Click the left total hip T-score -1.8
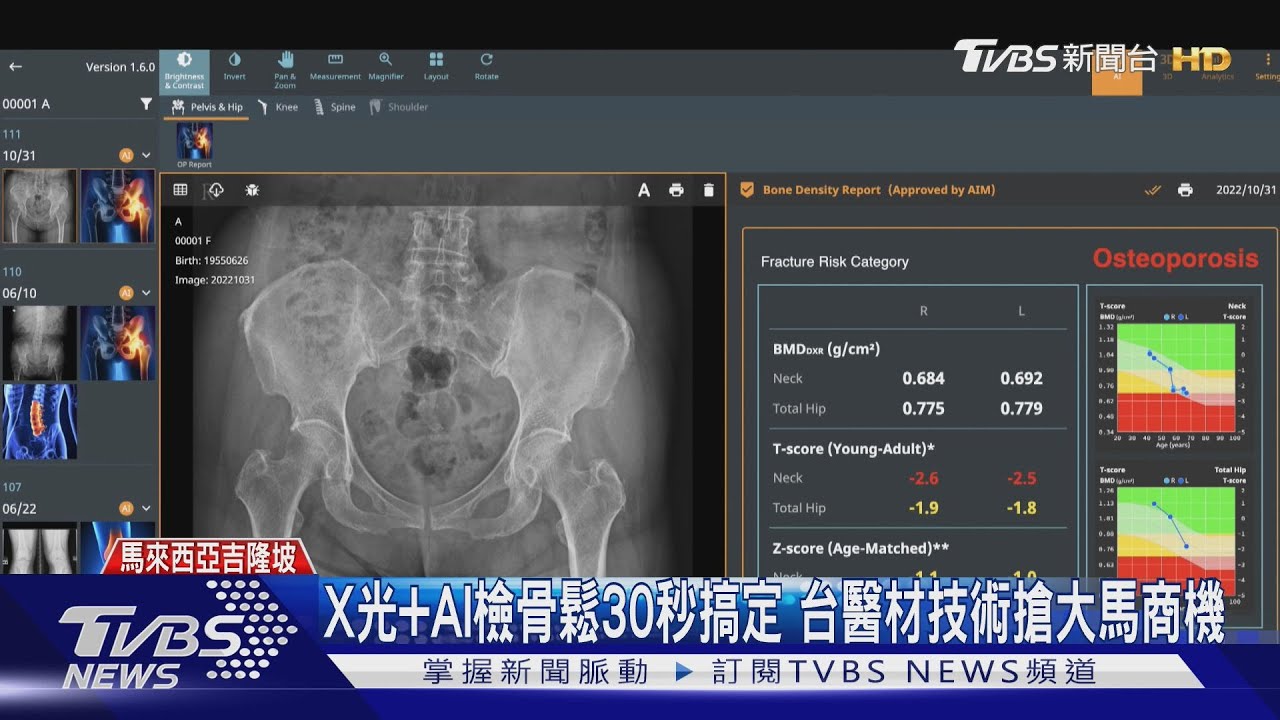The width and height of the screenshot is (1280, 720). (x=1021, y=508)
